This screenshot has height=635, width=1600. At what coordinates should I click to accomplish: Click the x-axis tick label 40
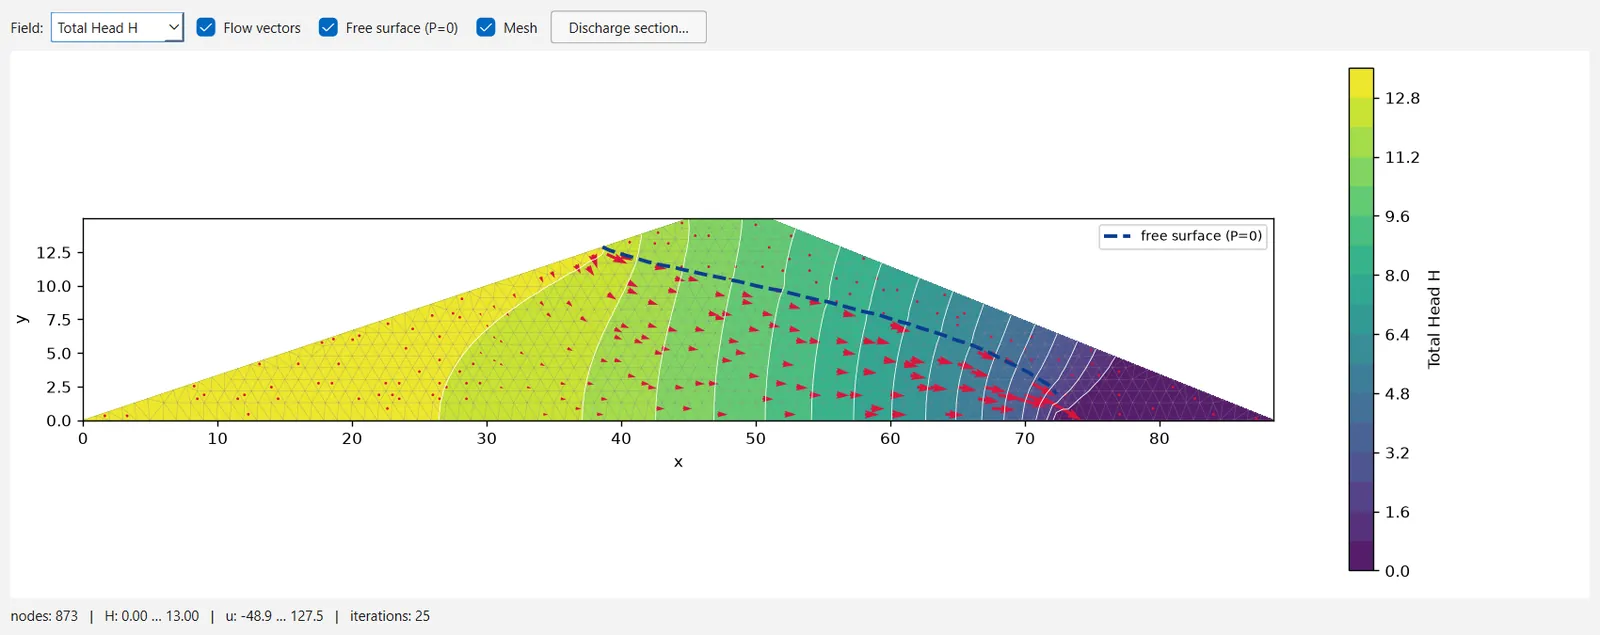(621, 438)
